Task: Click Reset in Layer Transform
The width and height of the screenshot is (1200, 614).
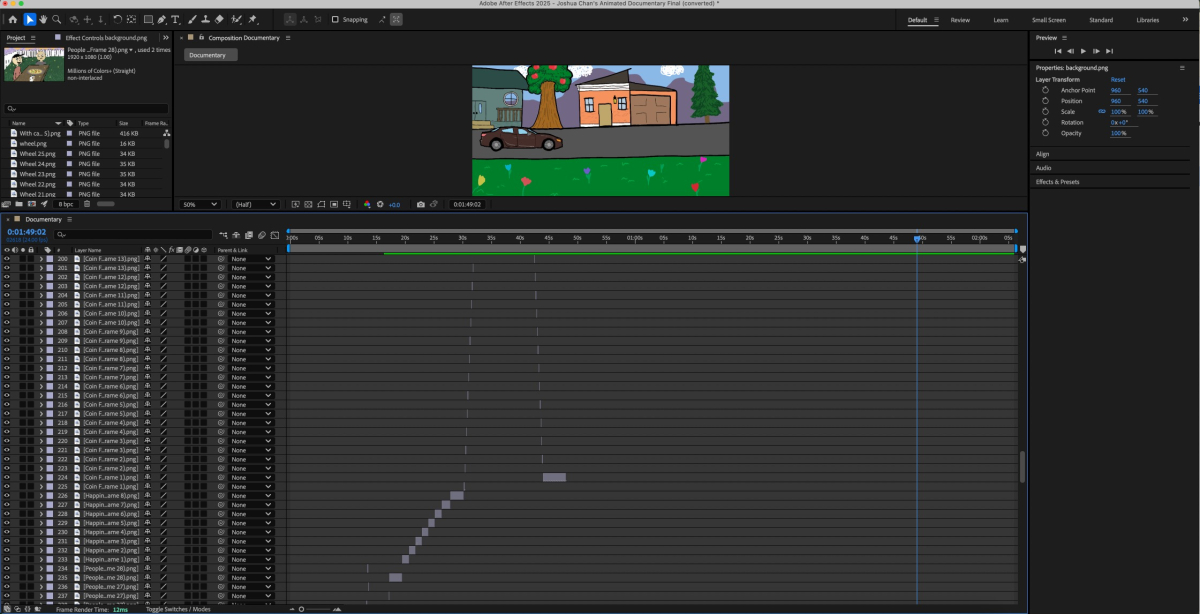Action: (x=1117, y=79)
